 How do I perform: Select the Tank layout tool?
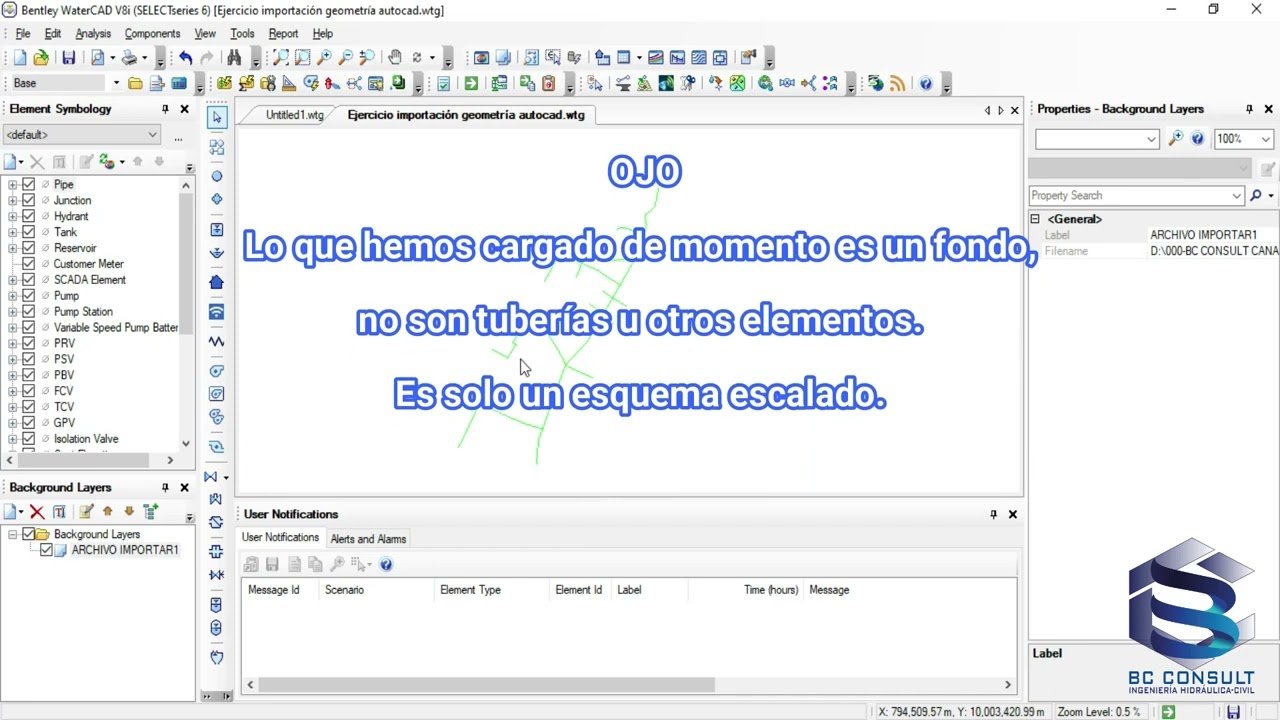click(x=217, y=230)
